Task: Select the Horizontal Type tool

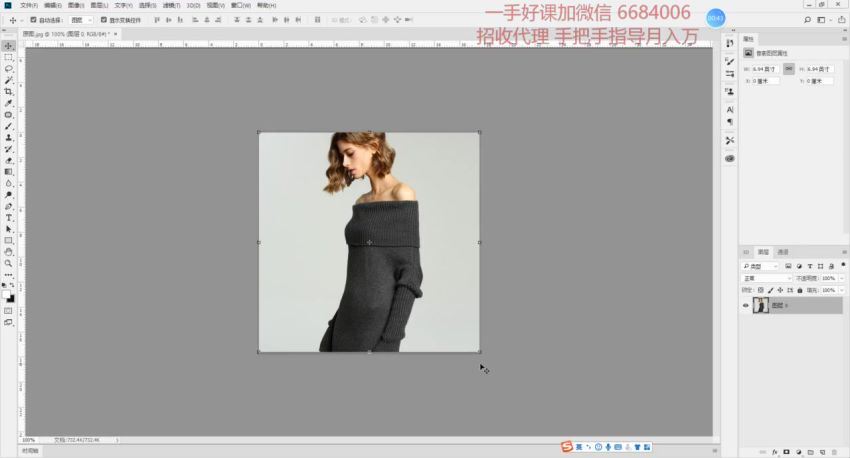Action: pos(9,217)
